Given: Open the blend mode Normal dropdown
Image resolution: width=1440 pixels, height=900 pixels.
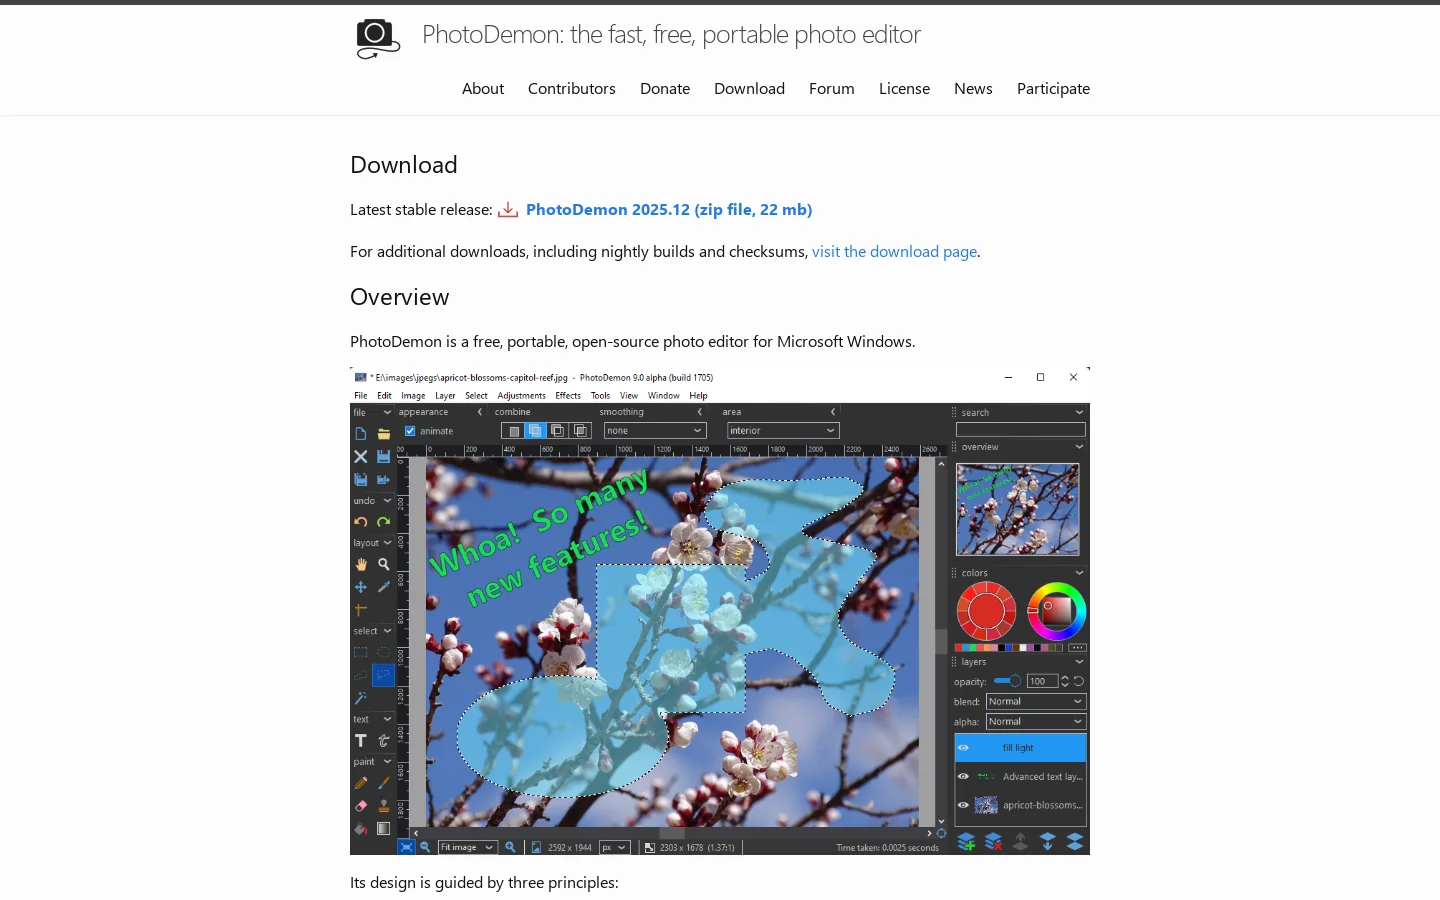Looking at the screenshot, I should tap(1036, 702).
